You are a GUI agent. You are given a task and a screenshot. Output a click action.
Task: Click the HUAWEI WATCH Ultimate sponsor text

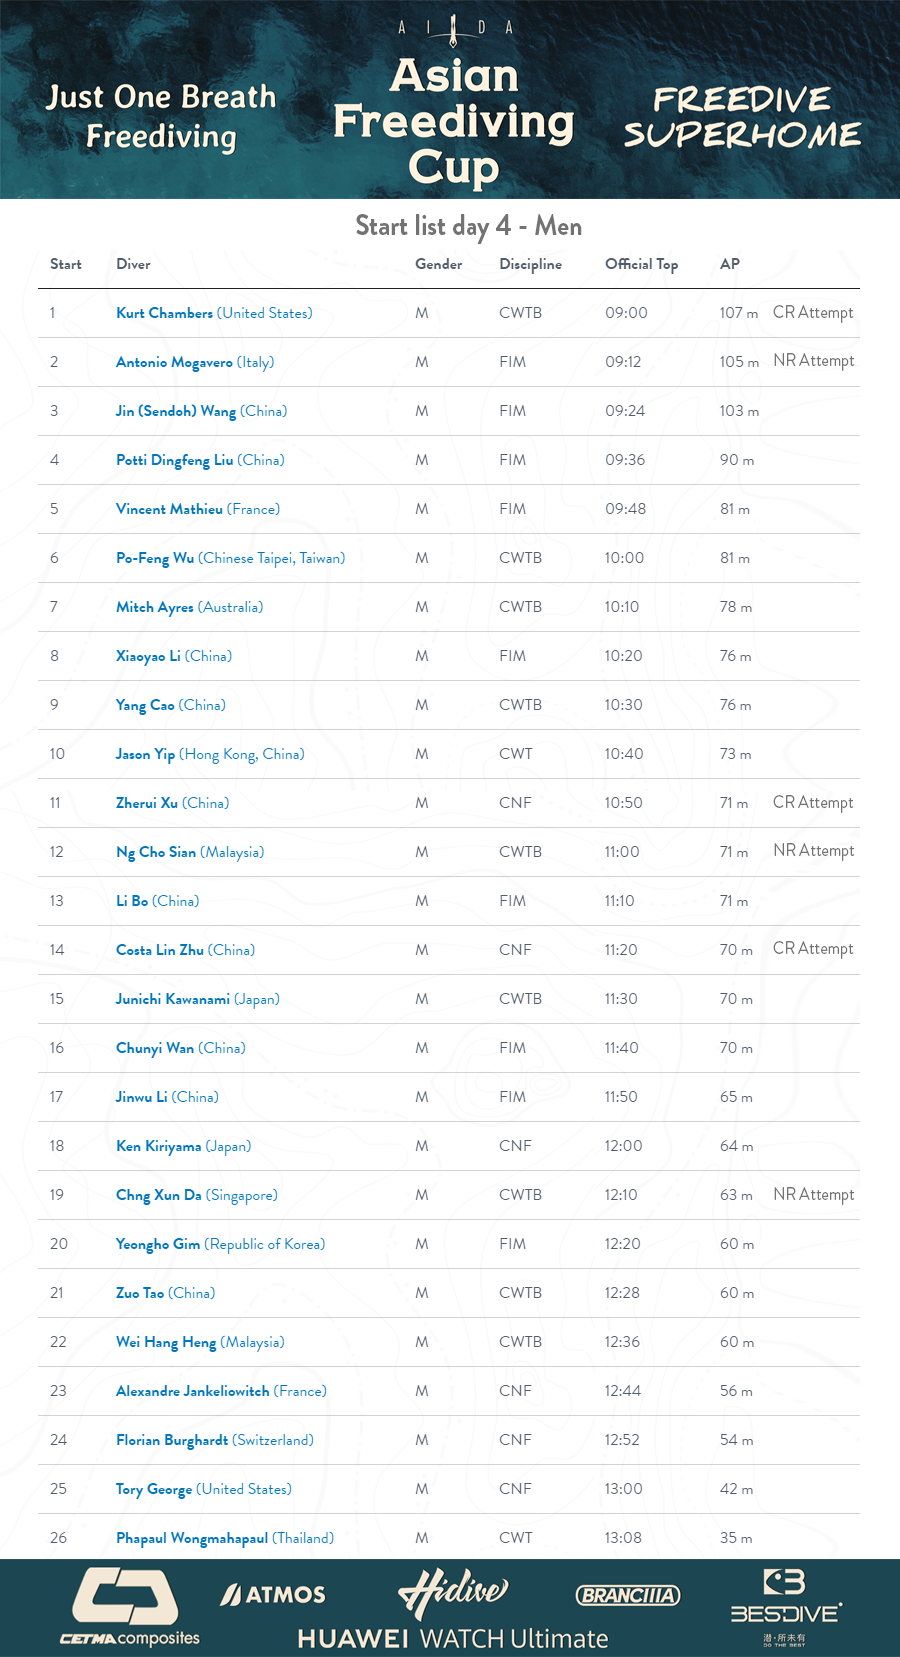(x=453, y=1639)
